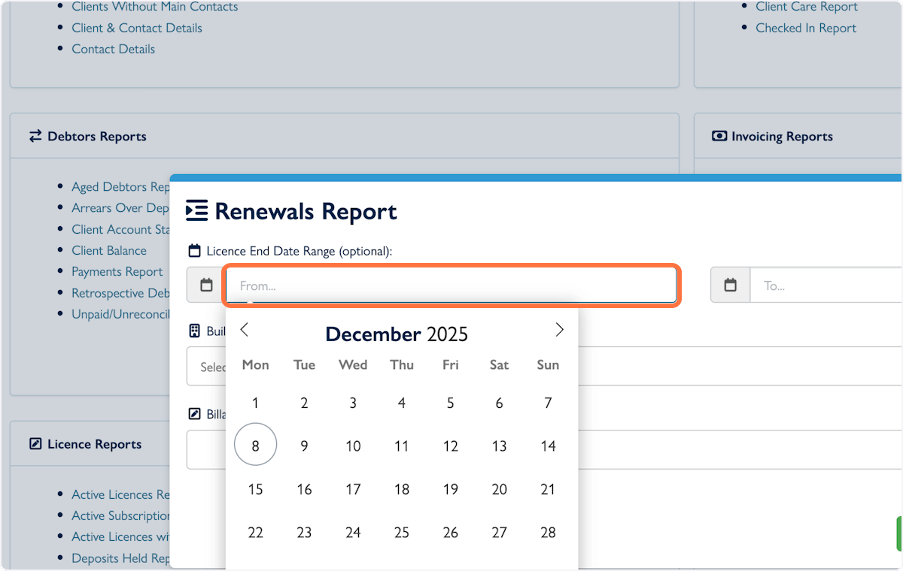
Task: Focus the To date input field
Action: click(x=825, y=286)
